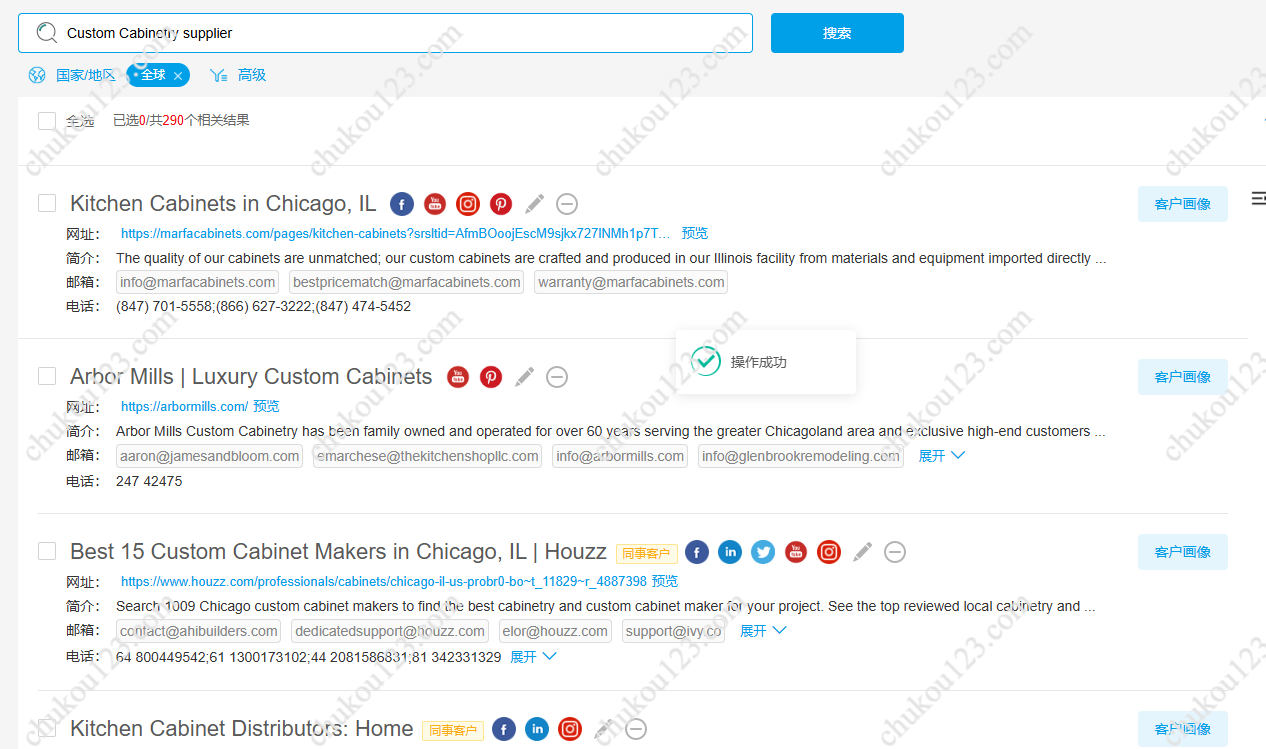Open the marfacabinets.com website link
Screen dimensions: 1266x749
[396, 233]
